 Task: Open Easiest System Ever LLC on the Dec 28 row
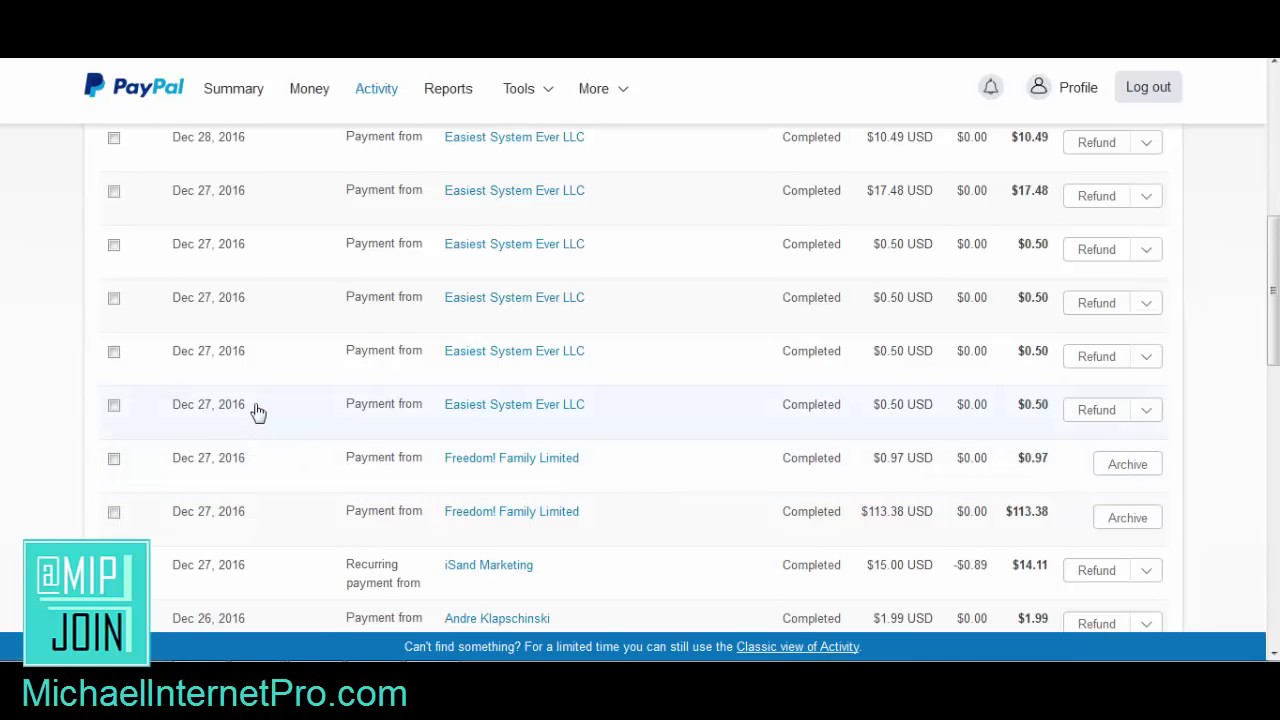coord(514,137)
